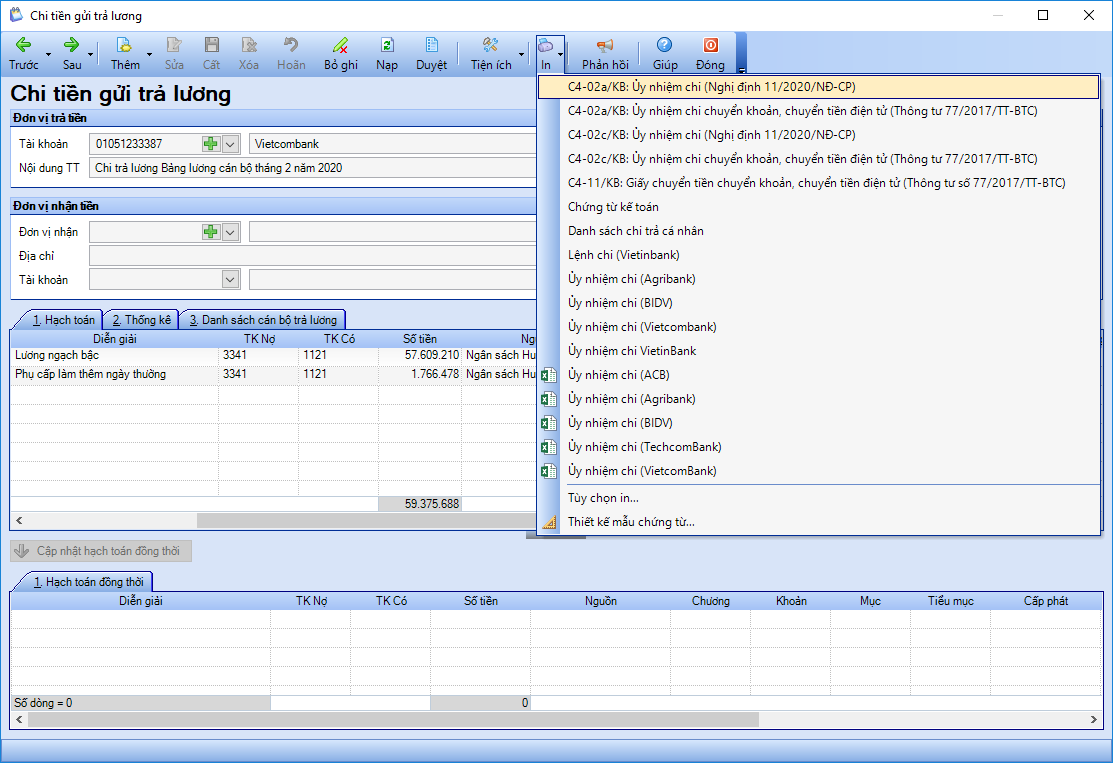Select Phụ cấp làm thêm ngày thường row

(273, 374)
